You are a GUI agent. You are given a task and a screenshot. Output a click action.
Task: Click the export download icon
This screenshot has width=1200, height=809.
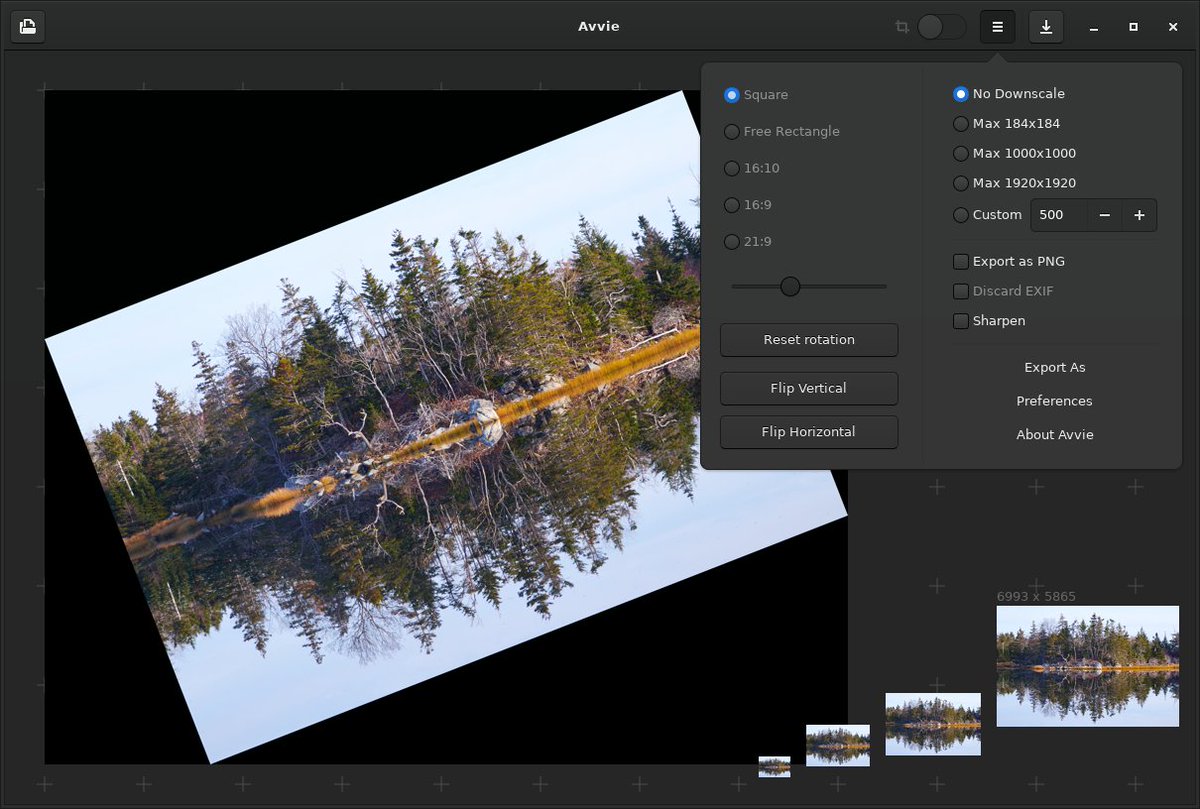pyautogui.click(x=1046, y=27)
